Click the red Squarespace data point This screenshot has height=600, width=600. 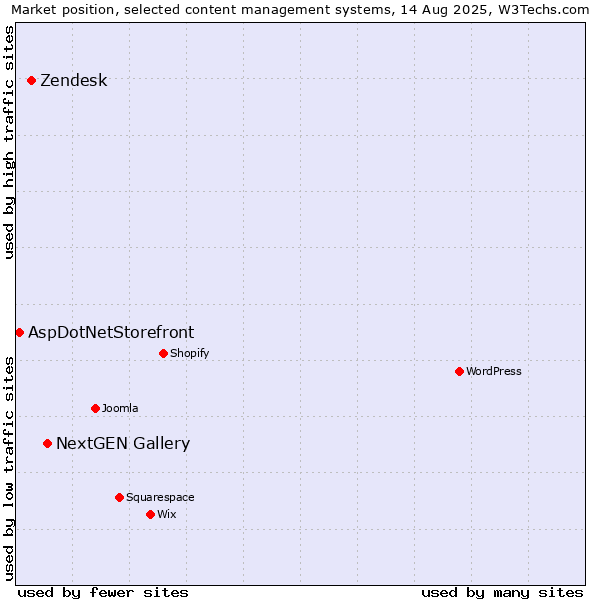click(119, 497)
